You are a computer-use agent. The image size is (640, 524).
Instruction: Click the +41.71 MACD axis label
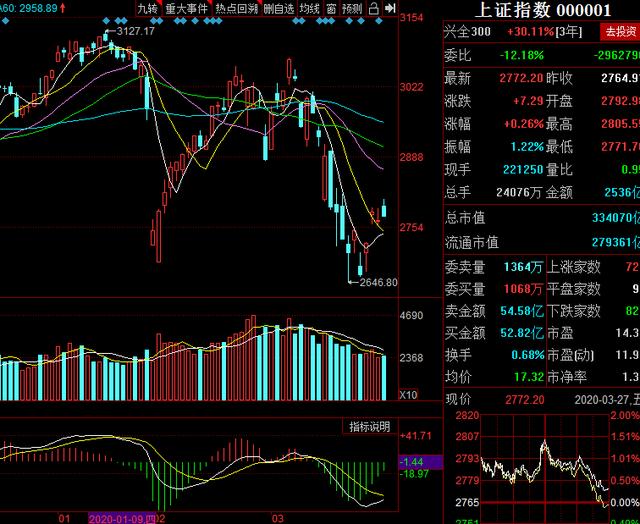(x=416, y=436)
